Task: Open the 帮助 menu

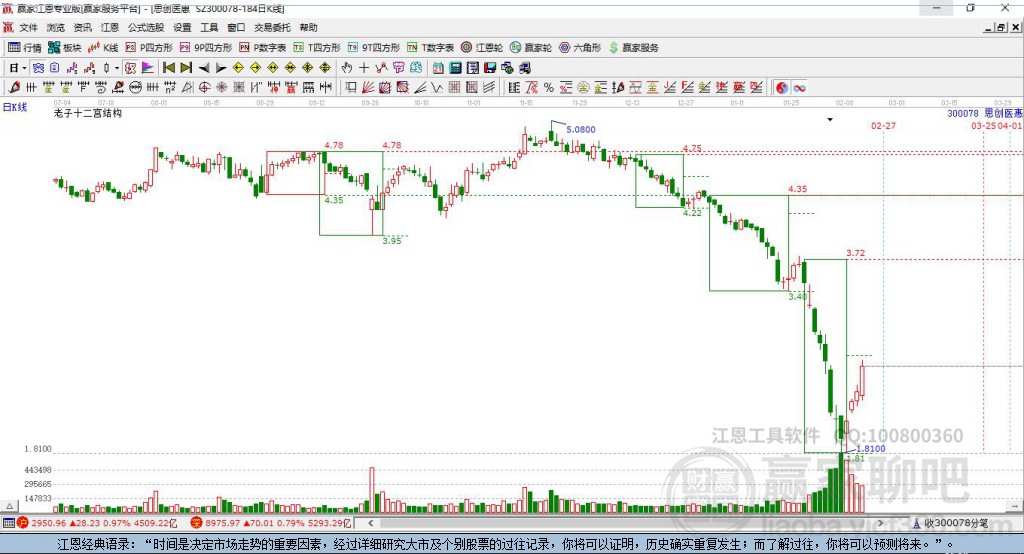Action: click(x=308, y=27)
